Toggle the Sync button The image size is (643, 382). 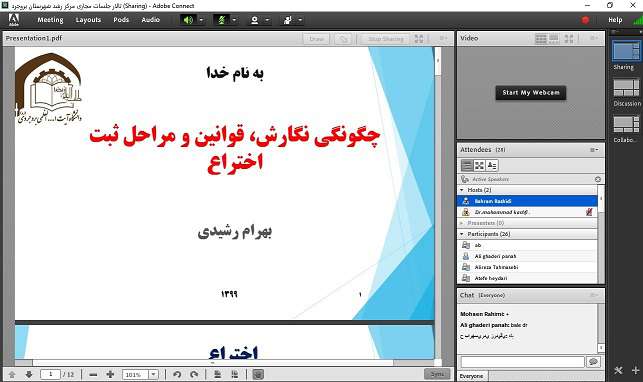437,374
